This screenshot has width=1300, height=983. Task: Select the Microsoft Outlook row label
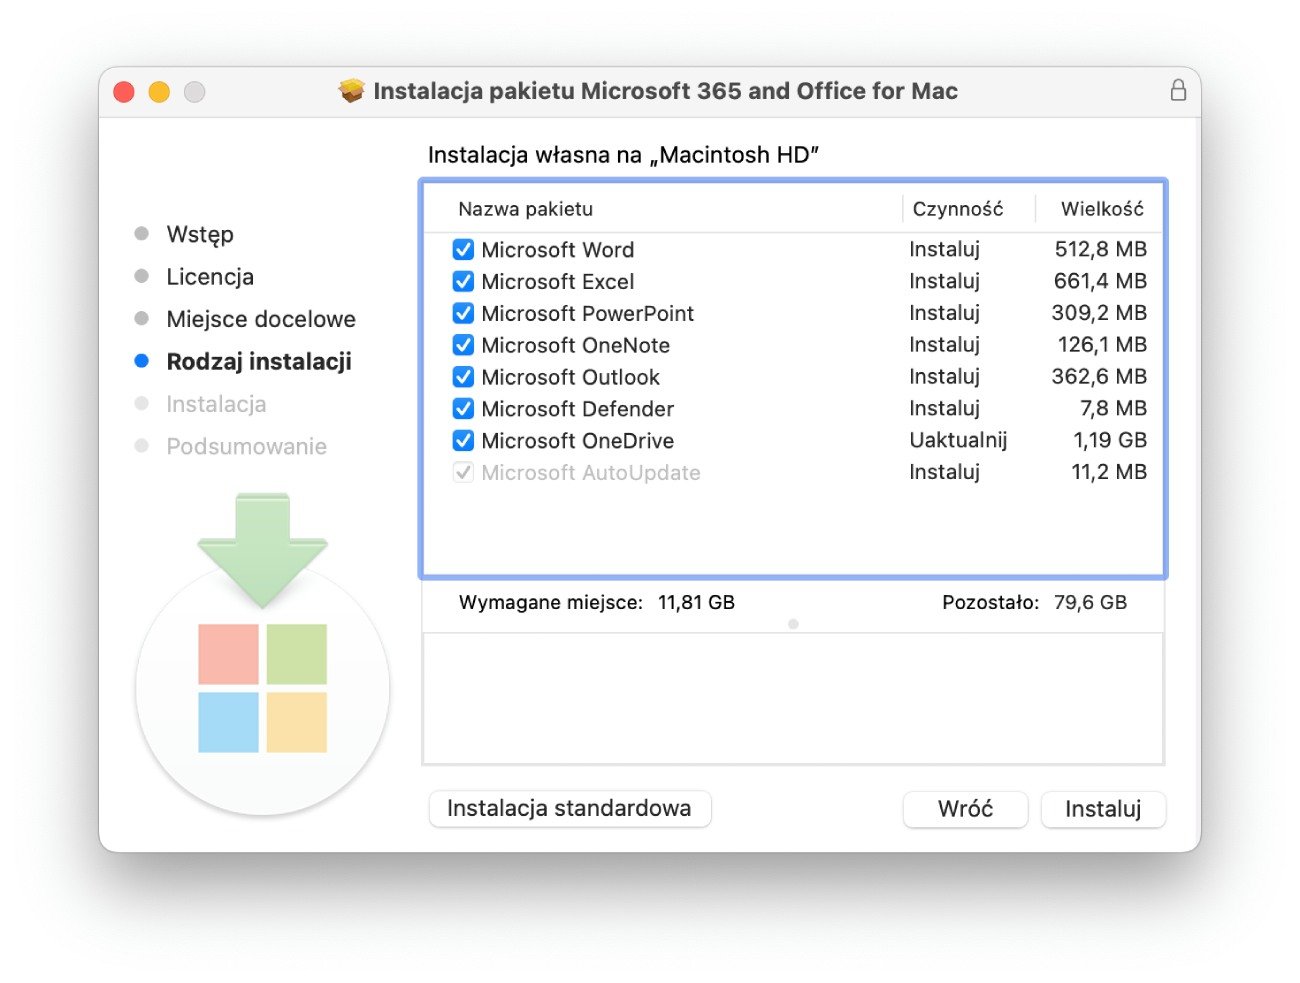(x=570, y=378)
